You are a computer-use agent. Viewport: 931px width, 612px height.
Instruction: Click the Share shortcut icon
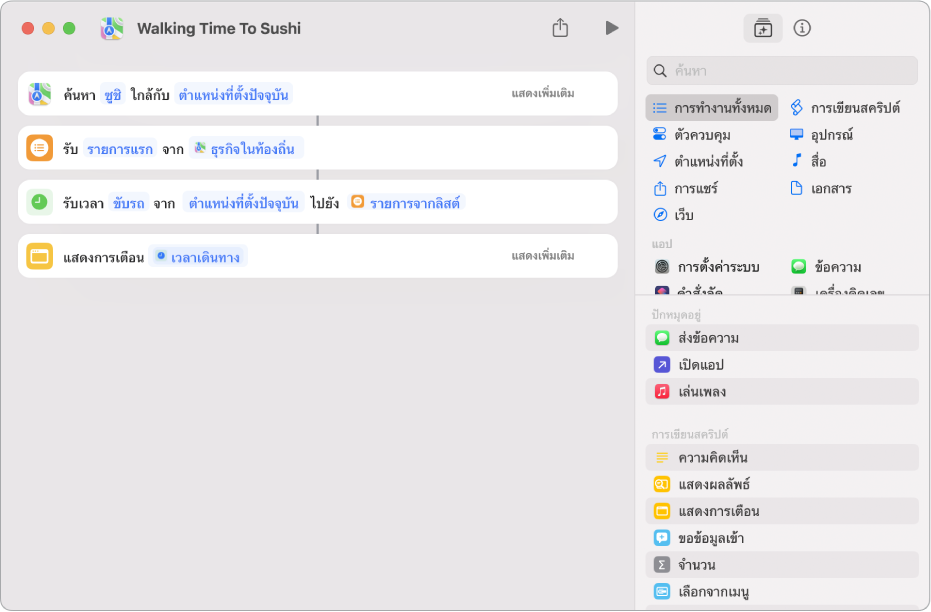(x=560, y=28)
